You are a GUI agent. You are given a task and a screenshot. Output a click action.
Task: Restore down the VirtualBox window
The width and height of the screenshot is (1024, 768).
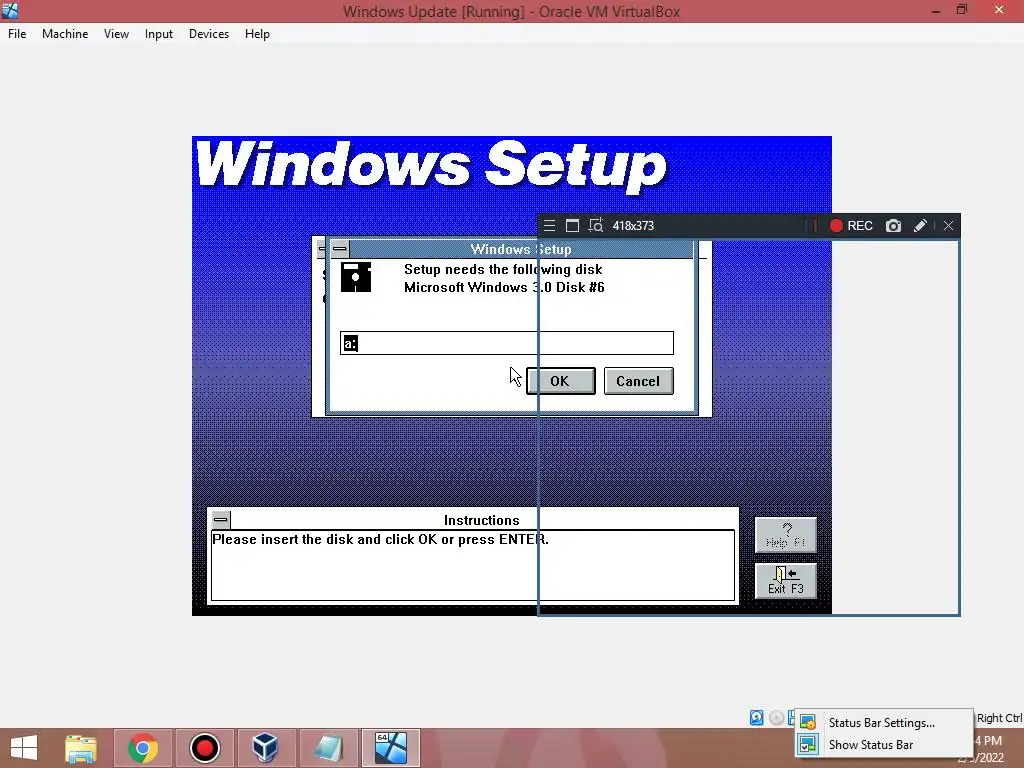961,10
